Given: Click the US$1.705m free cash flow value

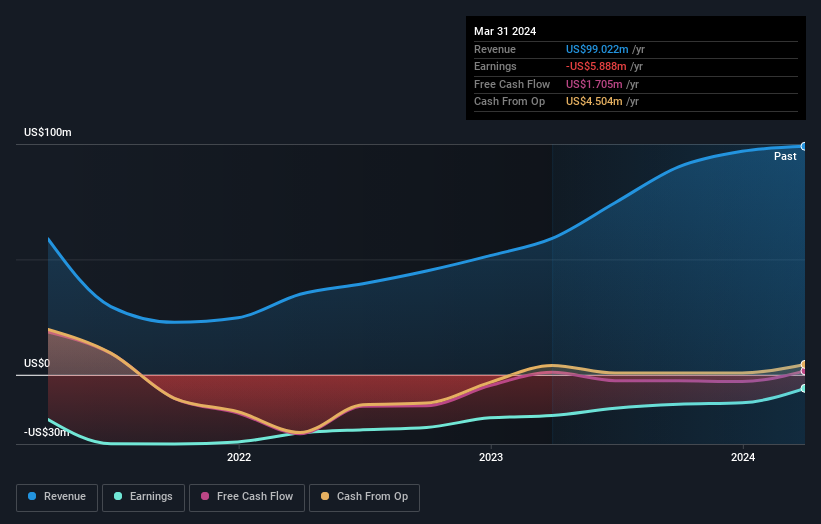Looking at the screenshot, I should tap(594, 84).
